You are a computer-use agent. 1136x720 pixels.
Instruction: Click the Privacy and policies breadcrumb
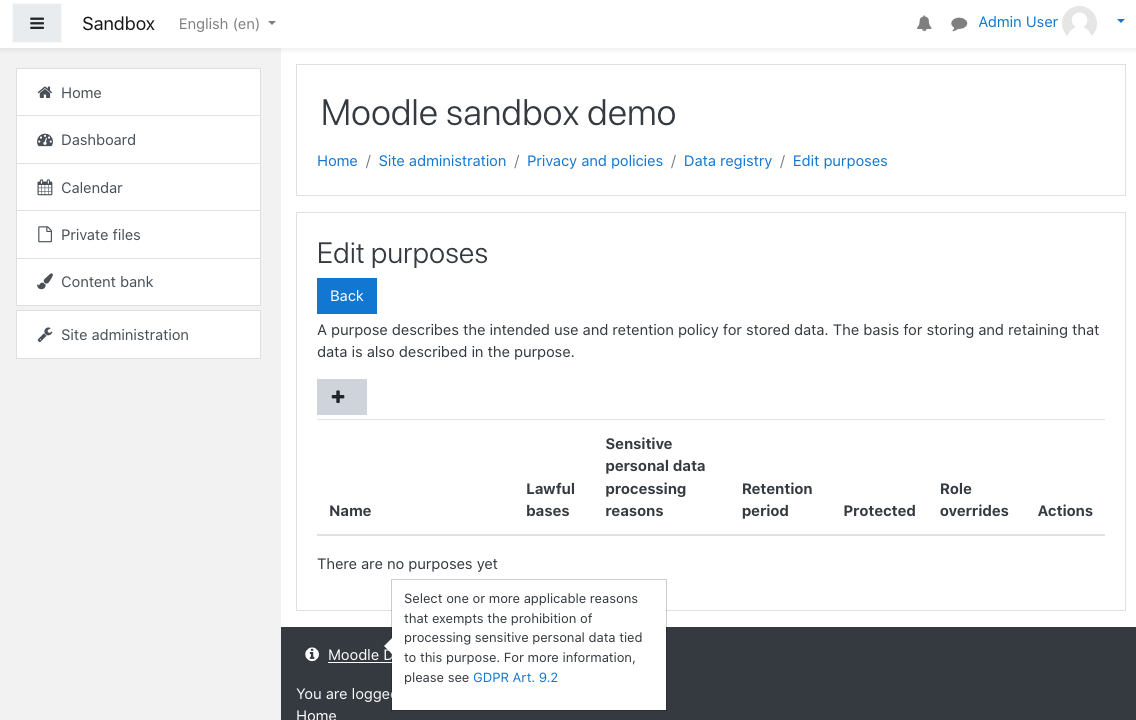coord(595,161)
